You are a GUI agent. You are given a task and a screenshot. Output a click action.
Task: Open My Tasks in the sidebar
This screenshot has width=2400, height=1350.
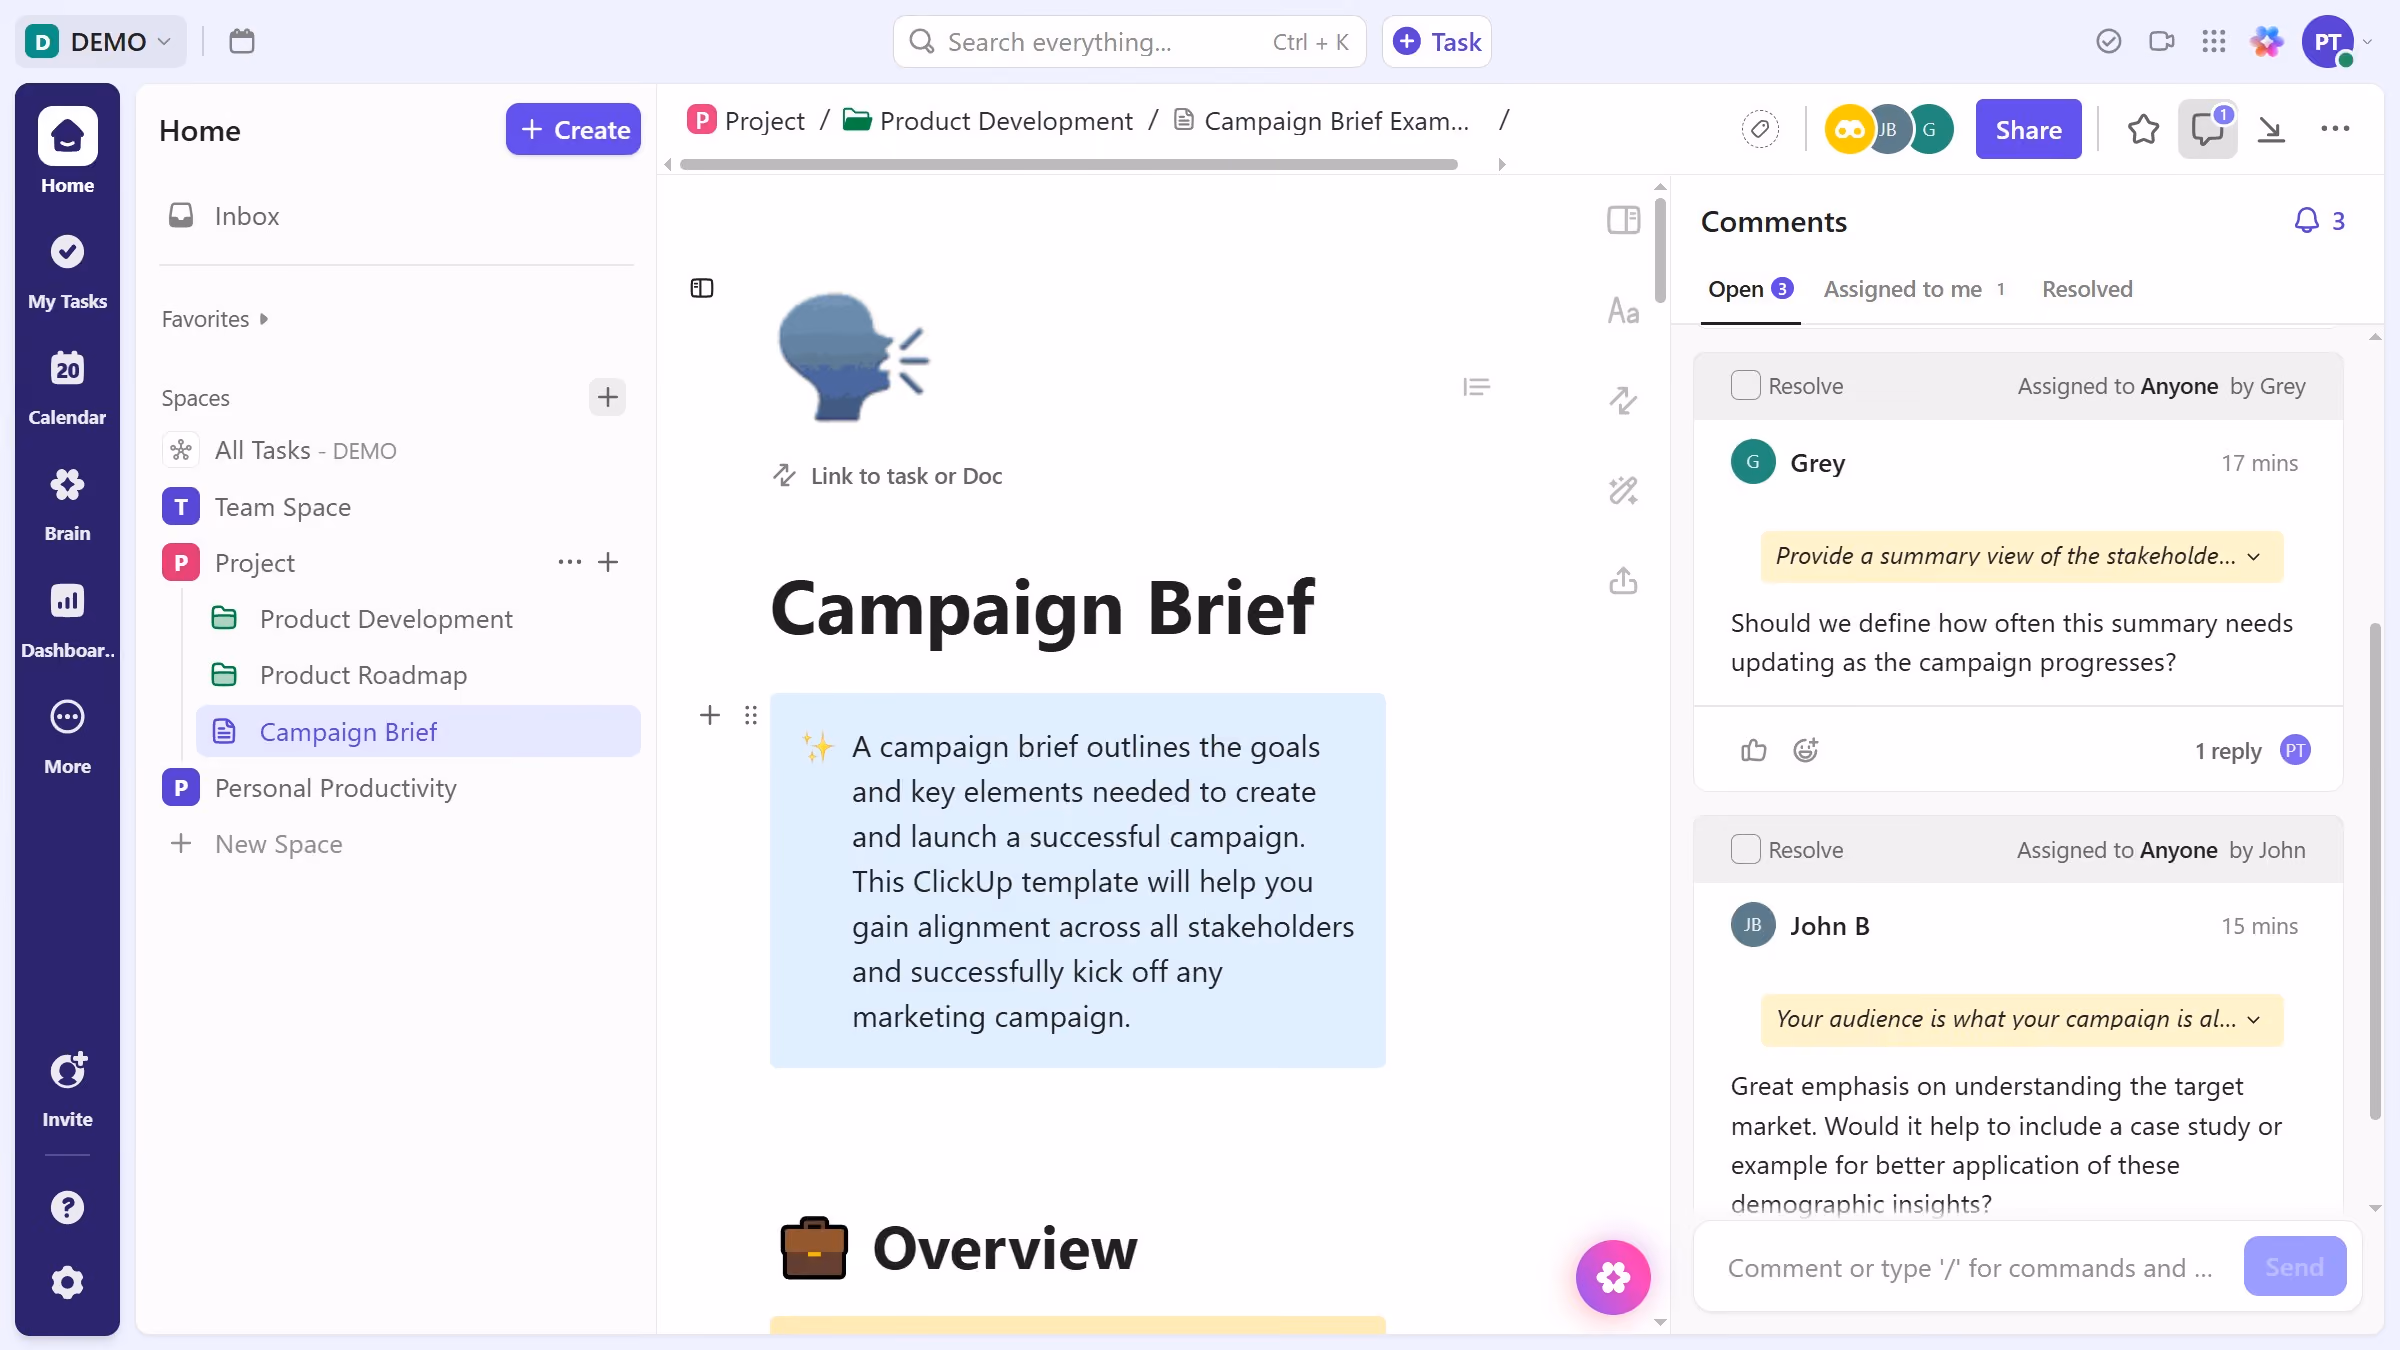[67, 271]
